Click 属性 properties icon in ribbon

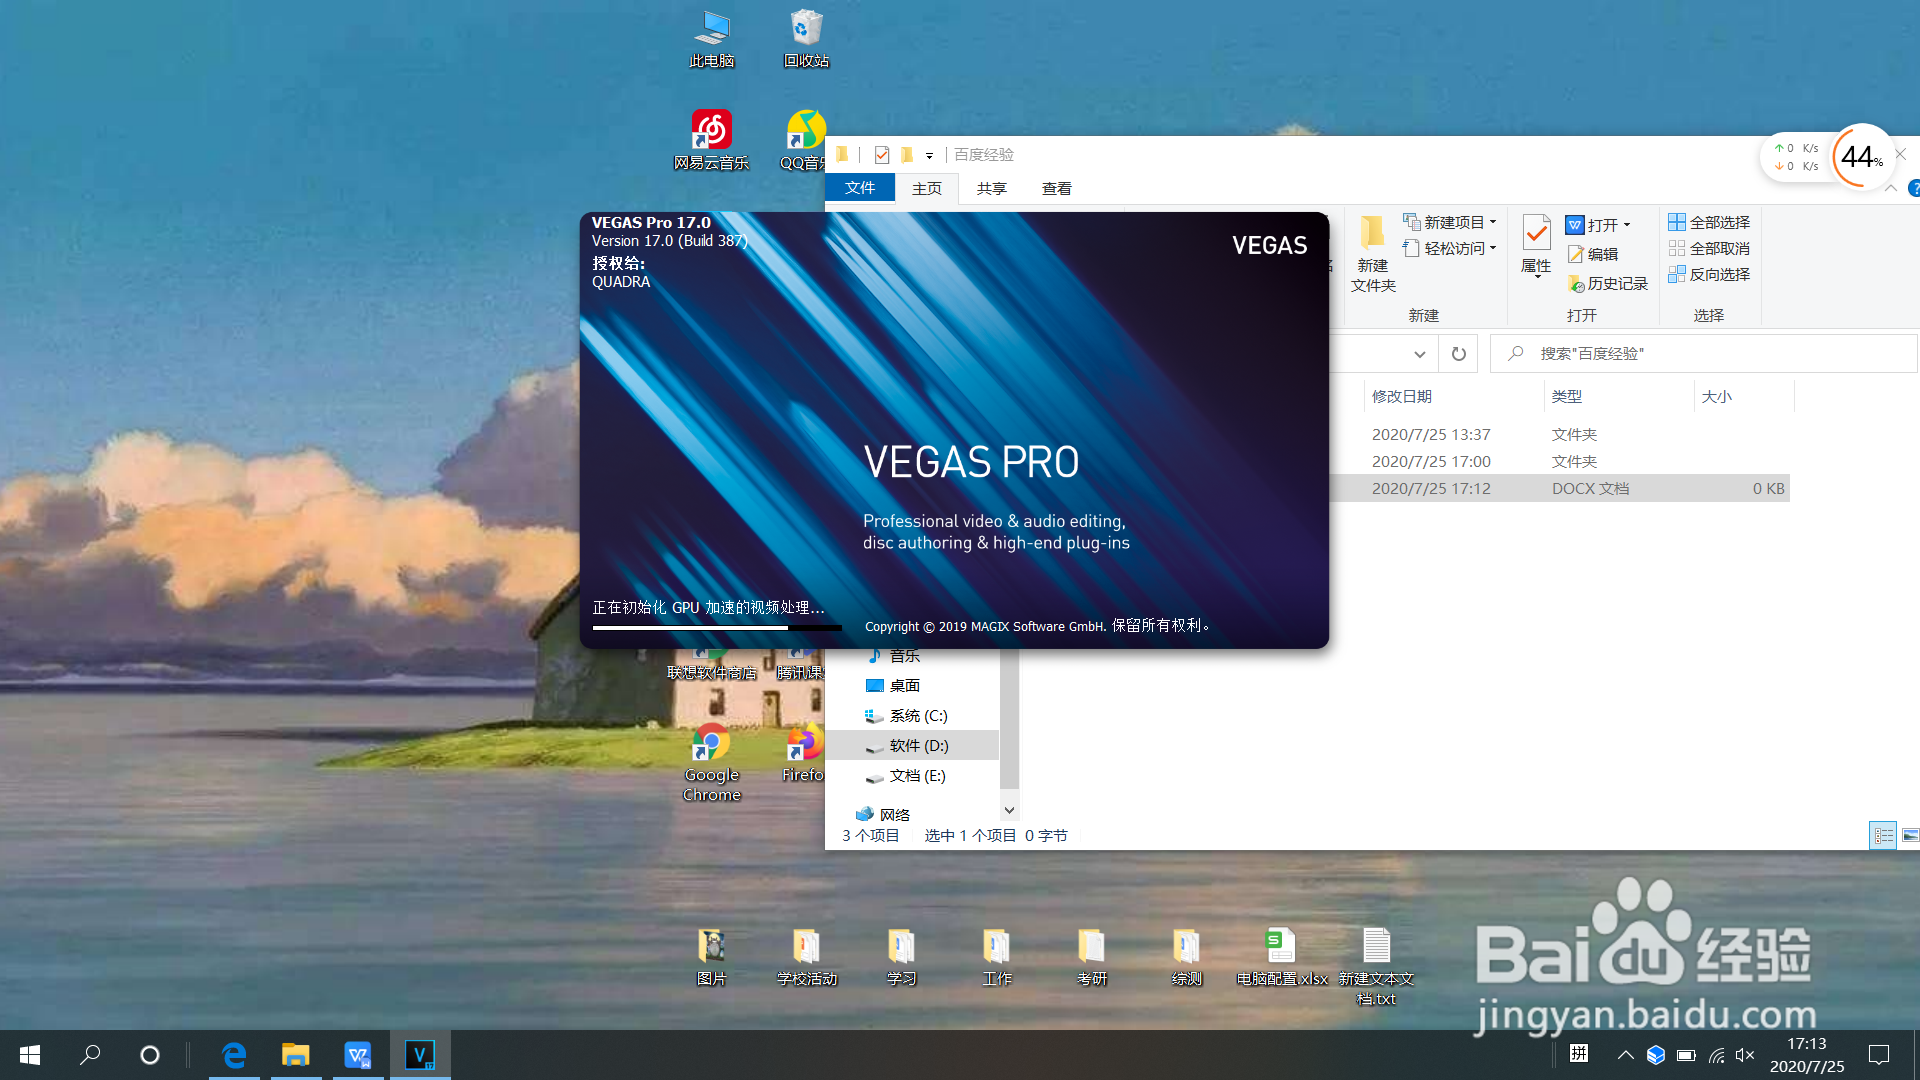pos(1536,245)
